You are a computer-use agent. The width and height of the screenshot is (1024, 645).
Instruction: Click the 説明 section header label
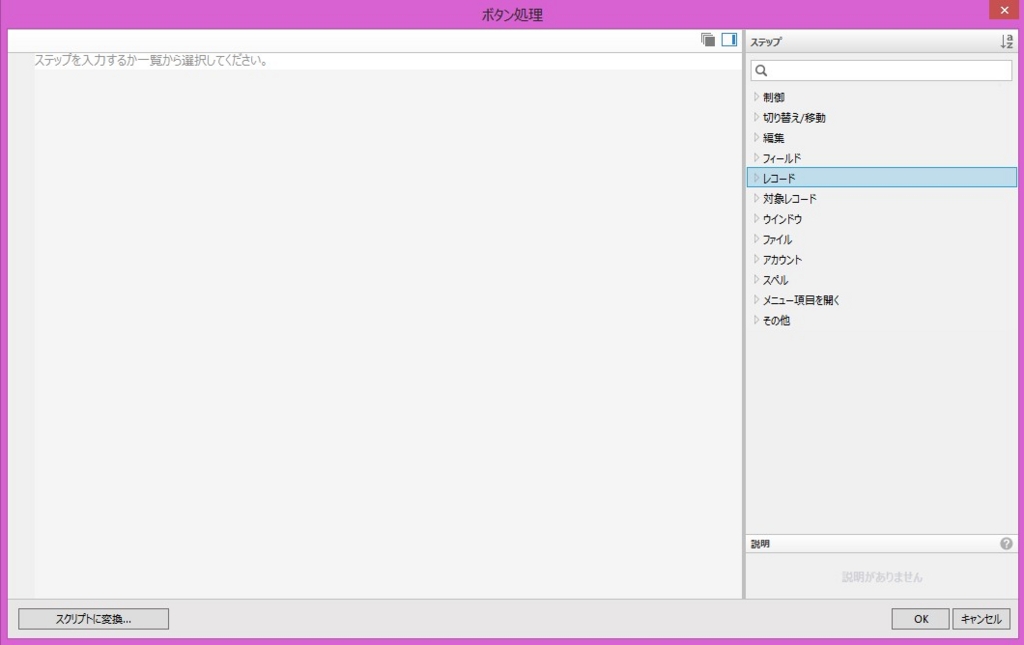760,544
